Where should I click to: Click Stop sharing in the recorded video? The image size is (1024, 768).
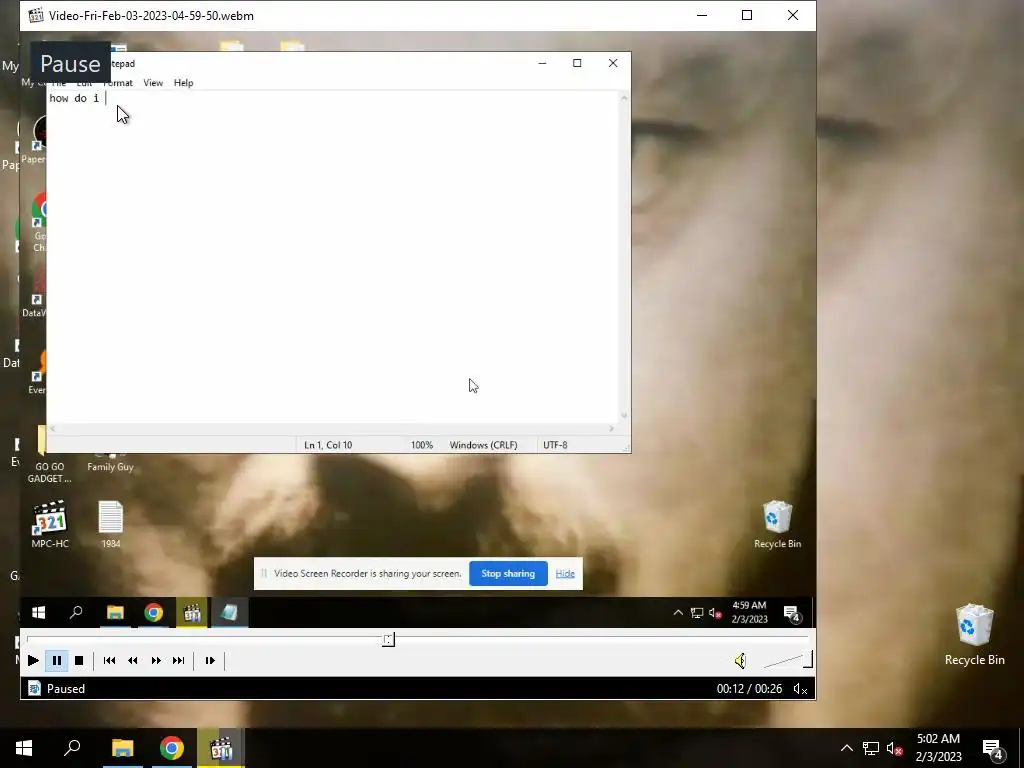508,573
